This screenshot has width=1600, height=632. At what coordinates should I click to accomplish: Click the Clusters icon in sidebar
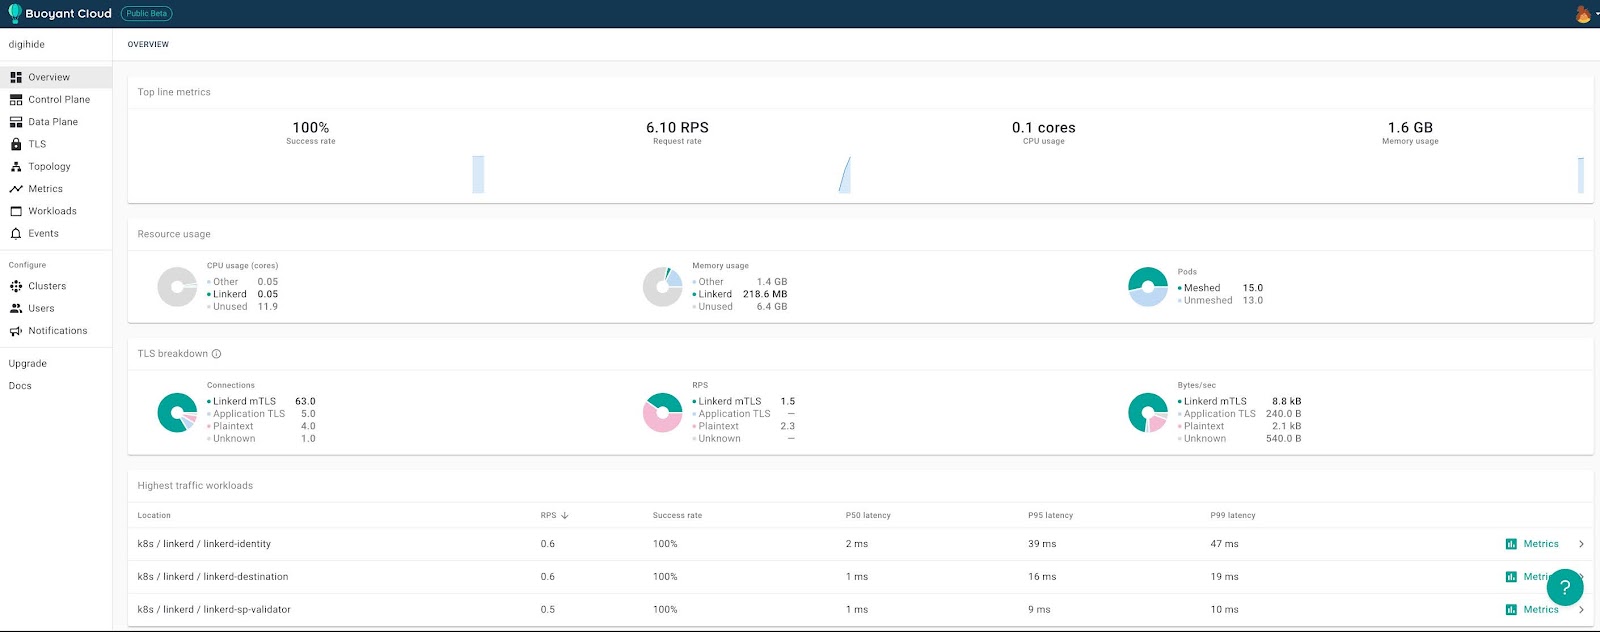pyautogui.click(x=16, y=286)
